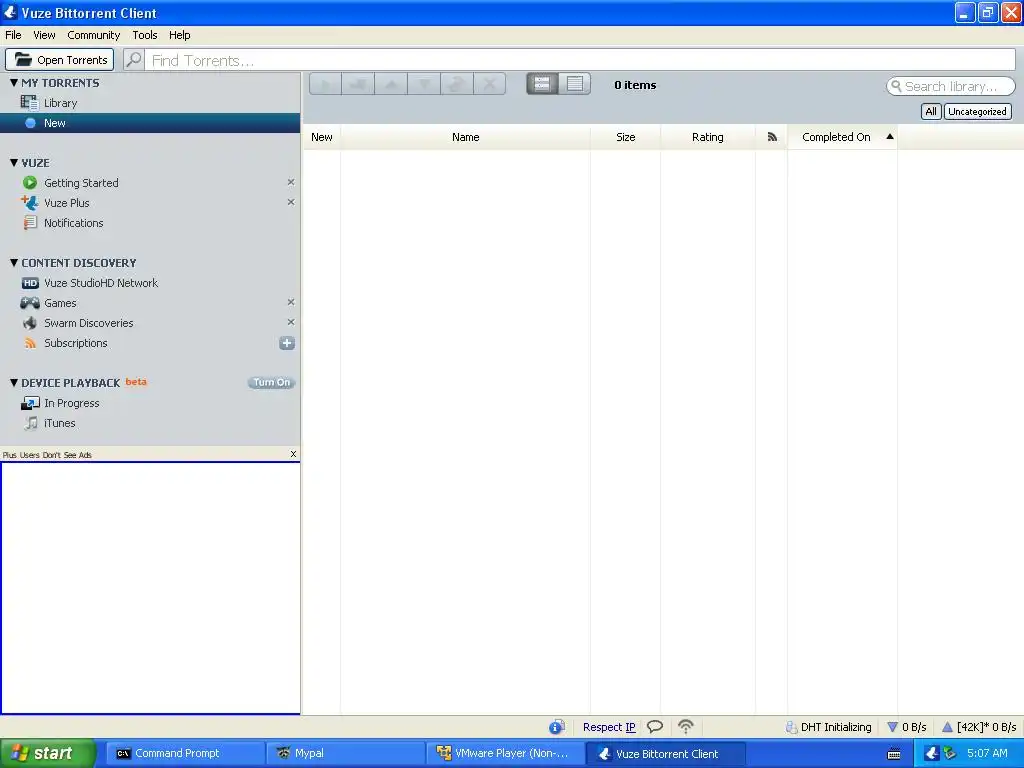This screenshot has width=1024, height=768.
Task: Open the Vuze Plus sidebar item
Action: coord(66,203)
